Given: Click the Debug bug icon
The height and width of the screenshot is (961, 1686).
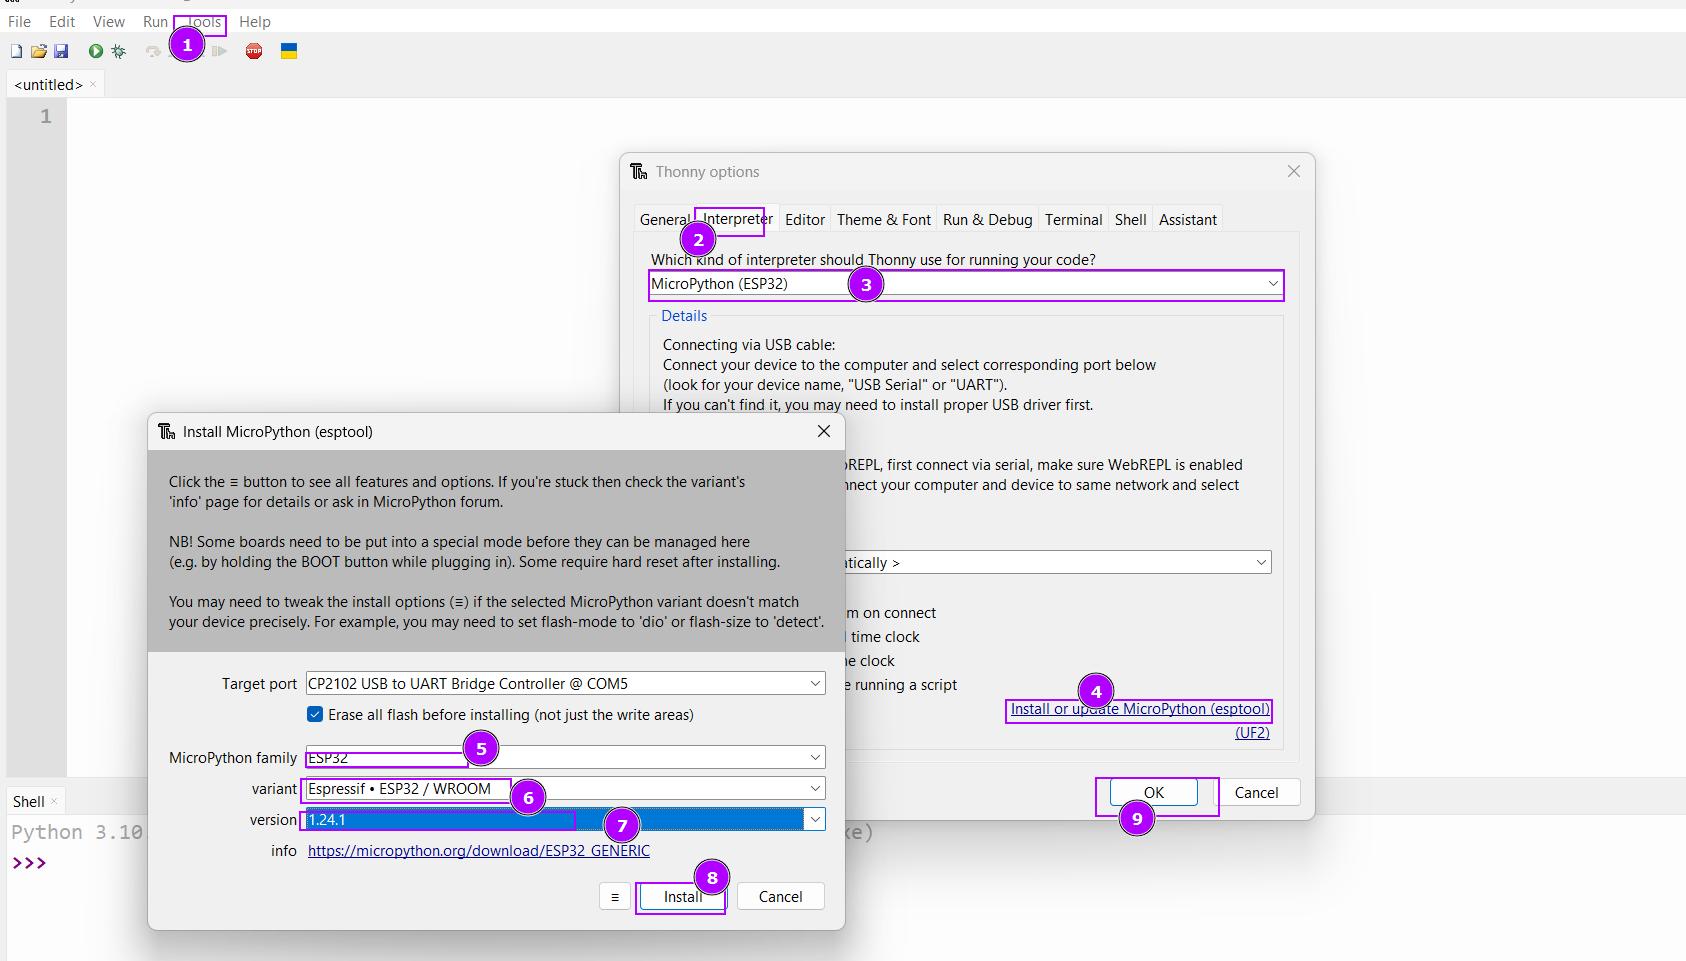Looking at the screenshot, I should [119, 51].
